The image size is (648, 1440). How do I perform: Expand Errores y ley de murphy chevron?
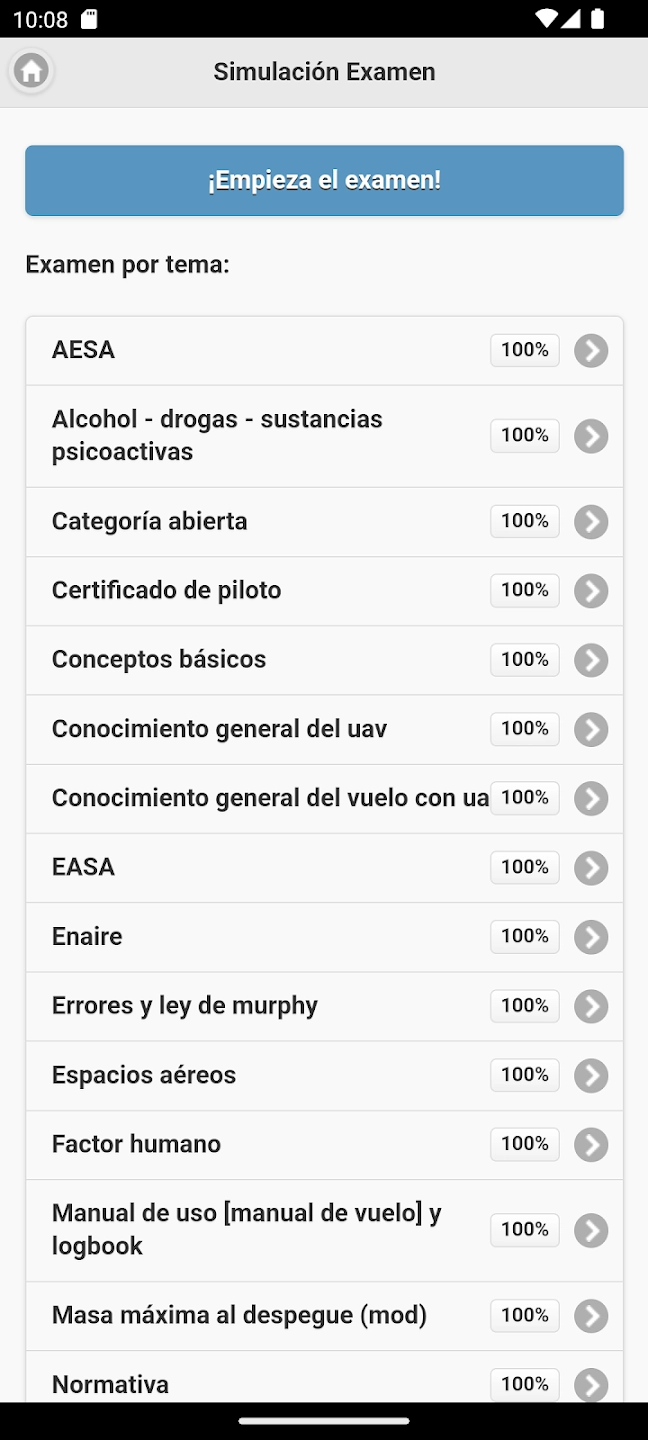point(591,1006)
